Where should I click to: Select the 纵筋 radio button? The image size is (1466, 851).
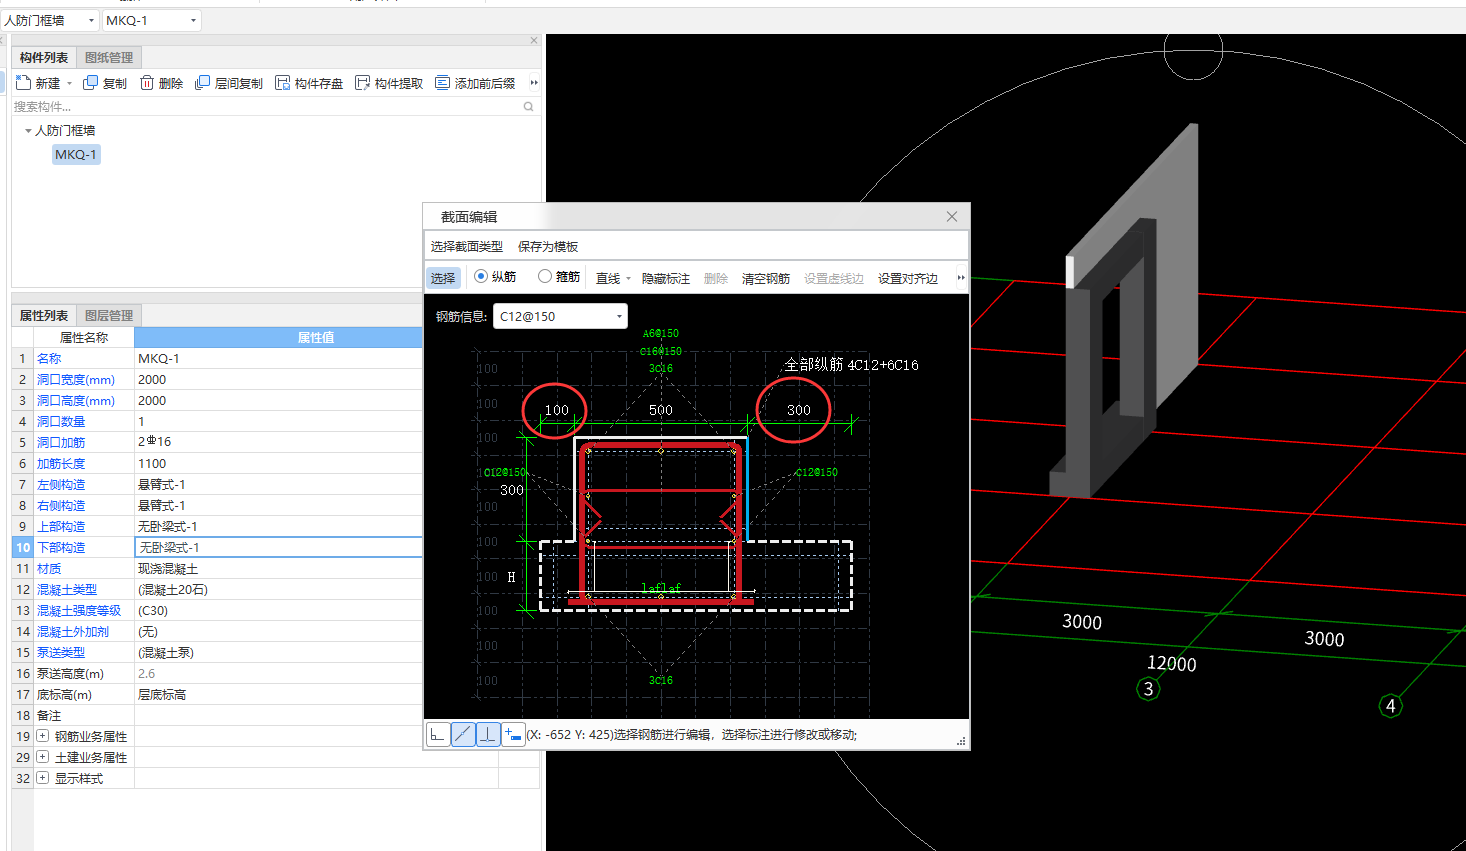(481, 277)
